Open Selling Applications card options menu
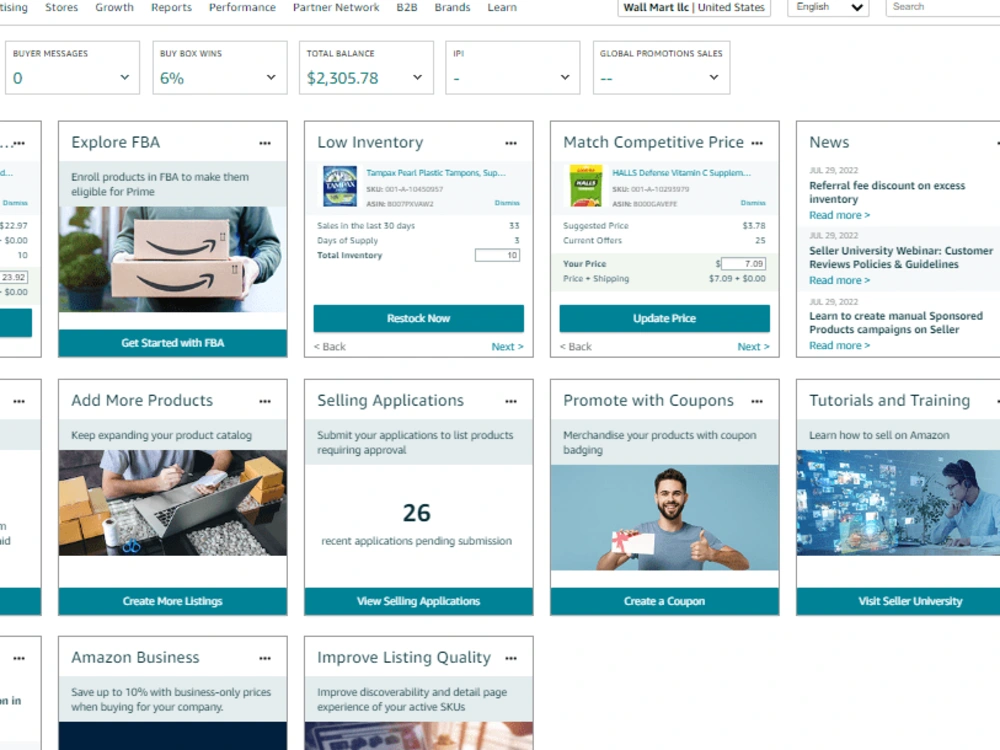The image size is (1000, 750). click(x=511, y=401)
